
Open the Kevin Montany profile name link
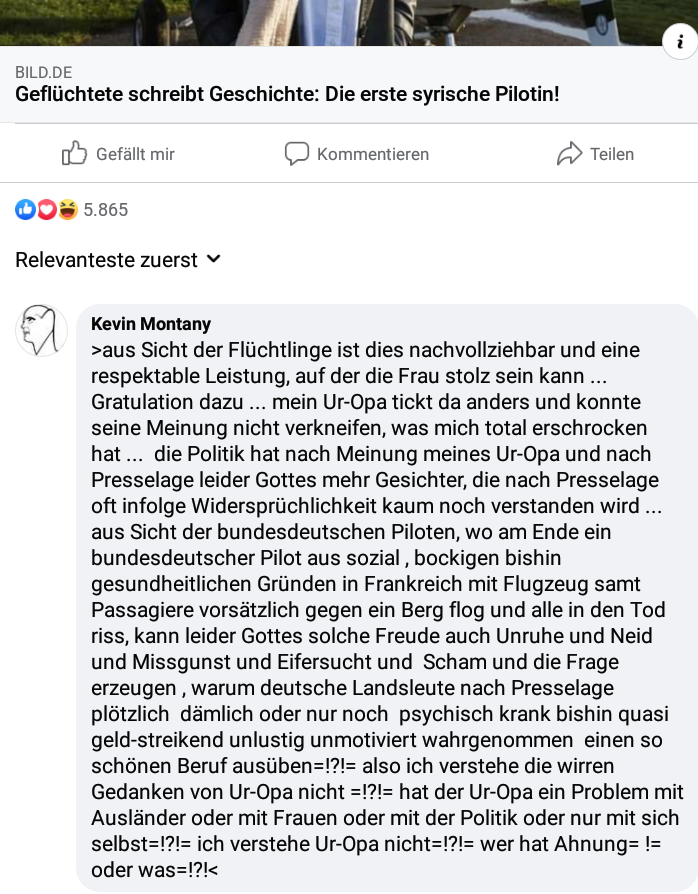151,324
